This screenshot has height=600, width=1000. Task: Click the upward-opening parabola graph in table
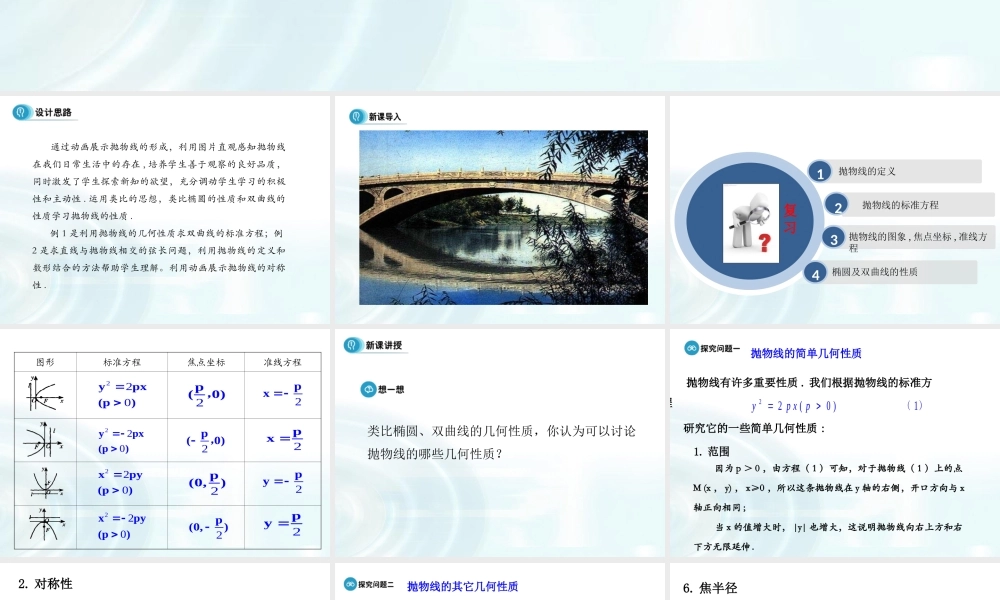click(46, 483)
